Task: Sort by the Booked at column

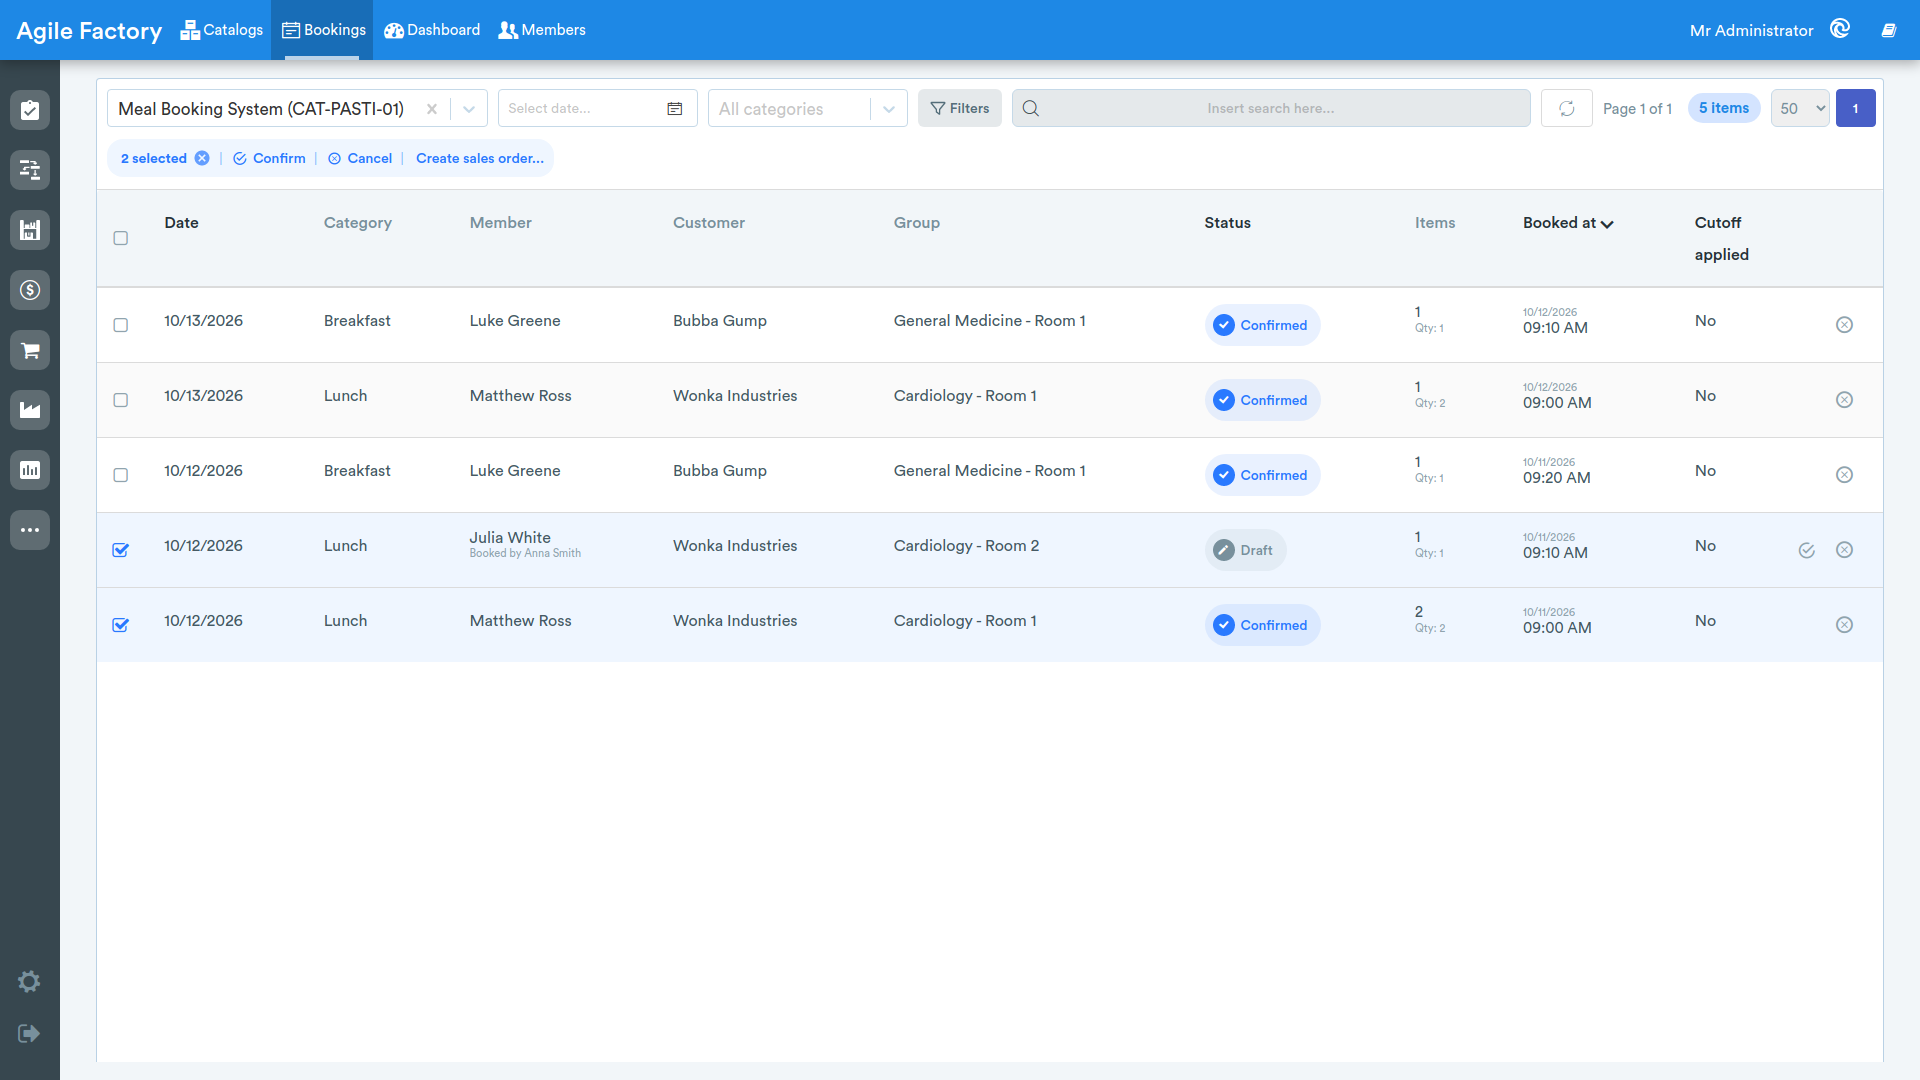Action: pyautogui.click(x=1567, y=223)
